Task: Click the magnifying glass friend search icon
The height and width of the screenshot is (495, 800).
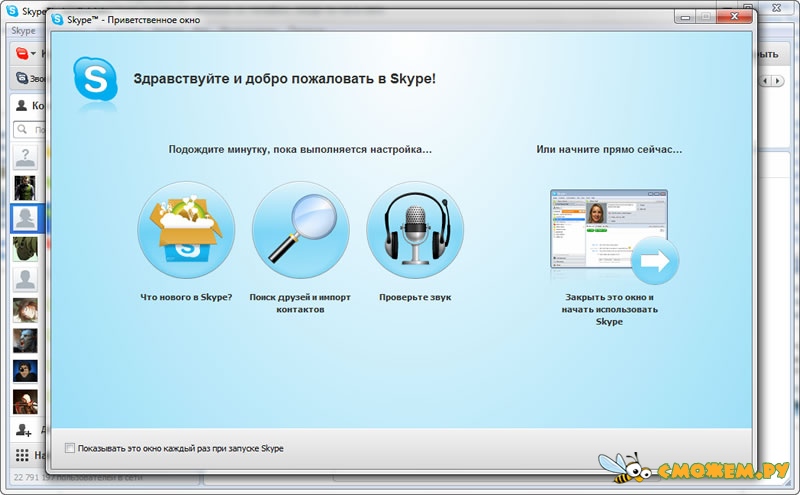Action: point(301,230)
